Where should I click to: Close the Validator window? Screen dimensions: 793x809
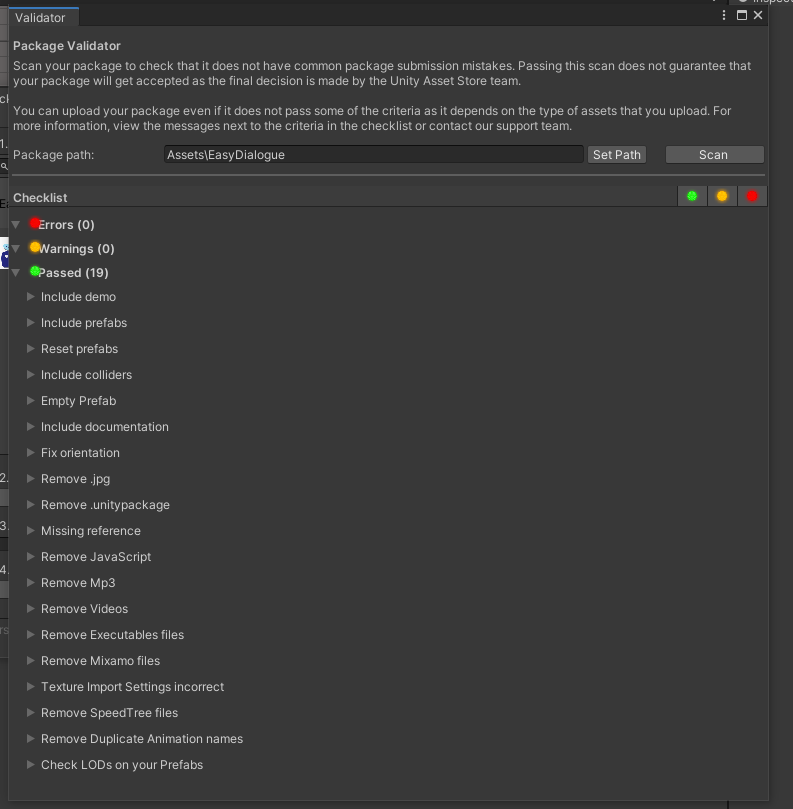coord(758,15)
